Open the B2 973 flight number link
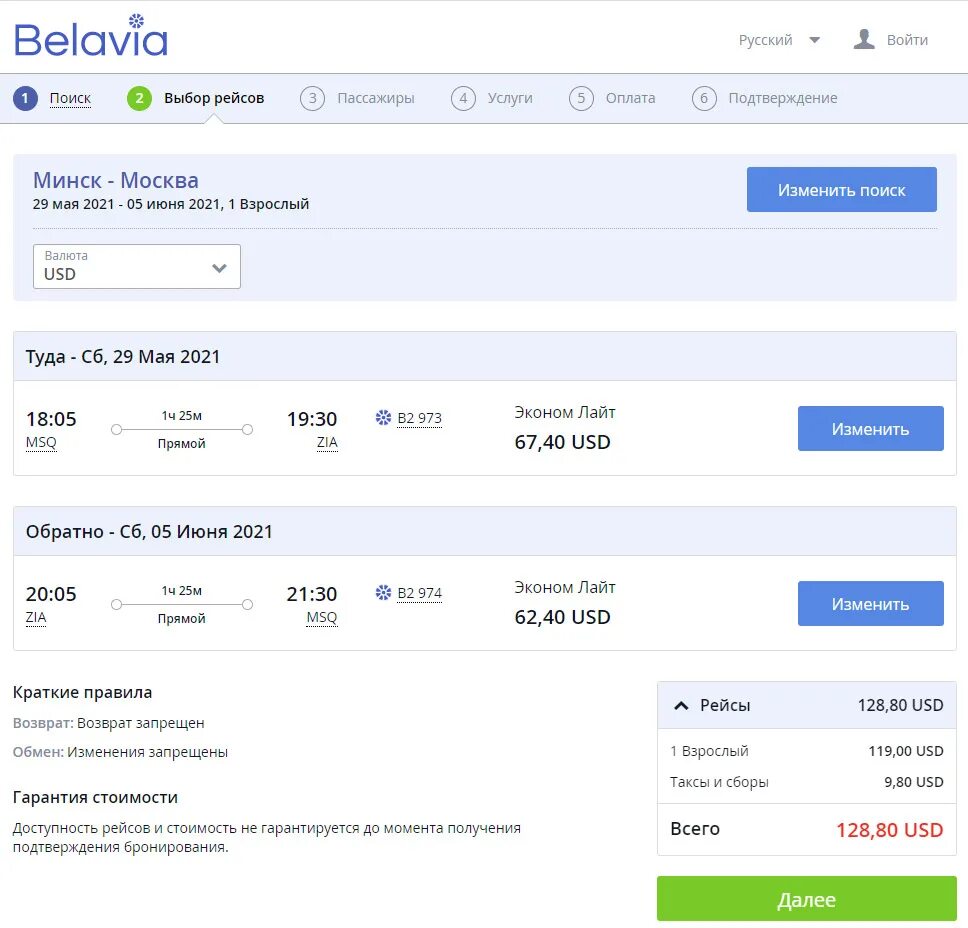This screenshot has height=928, width=968. click(419, 418)
